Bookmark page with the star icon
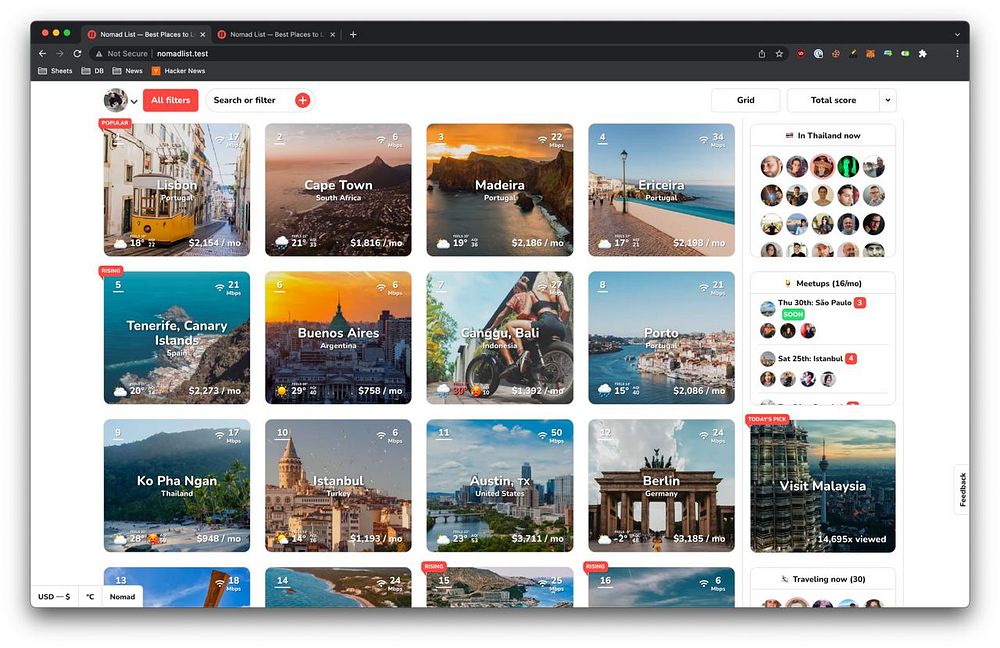The width and height of the screenshot is (1000, 648). [x=779, y=54]
